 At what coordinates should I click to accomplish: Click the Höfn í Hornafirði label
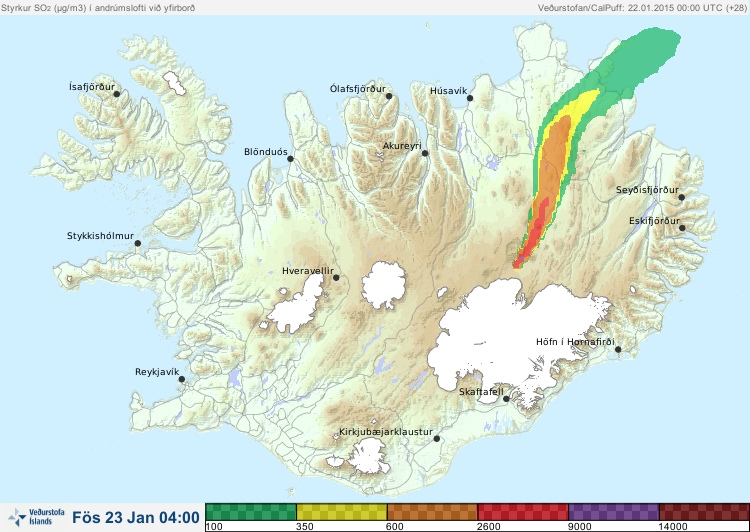pos(575,342)
